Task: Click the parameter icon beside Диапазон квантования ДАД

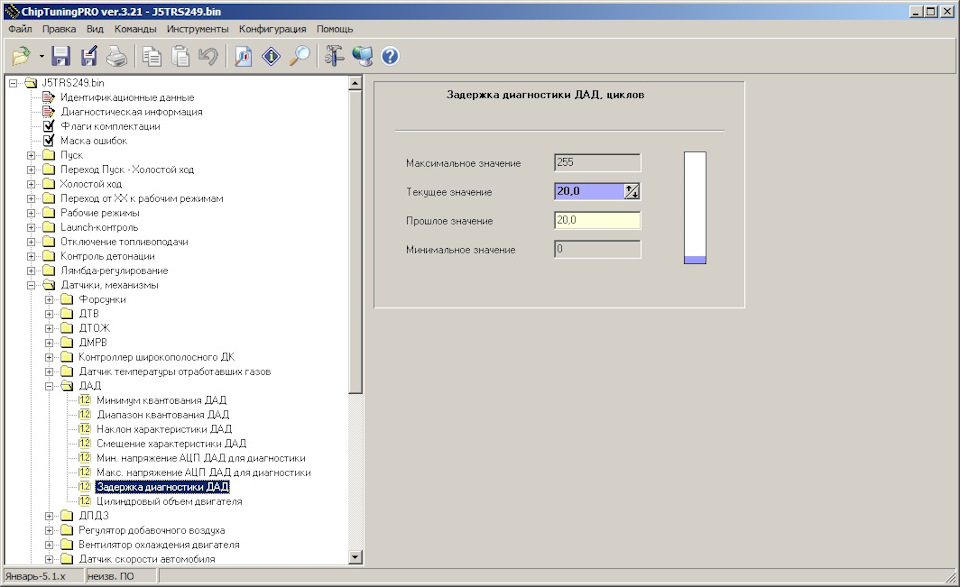Action: 84,414
